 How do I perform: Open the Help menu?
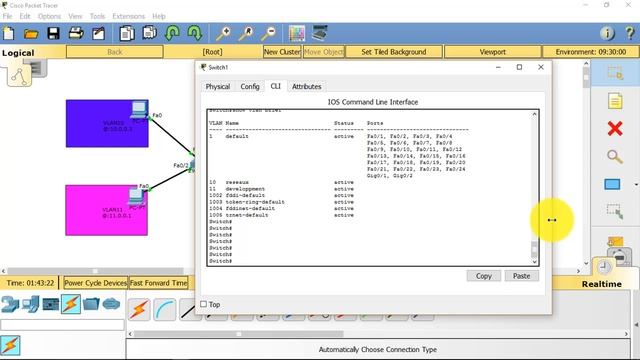(x=159, y=16)
